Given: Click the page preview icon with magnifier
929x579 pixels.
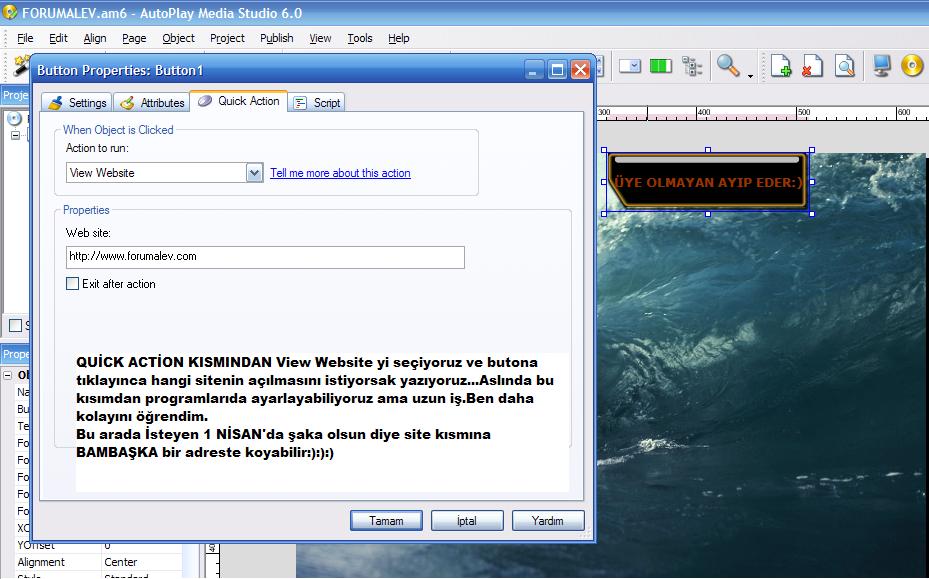Looking at the screenshot, I should (x=844, y=66).
